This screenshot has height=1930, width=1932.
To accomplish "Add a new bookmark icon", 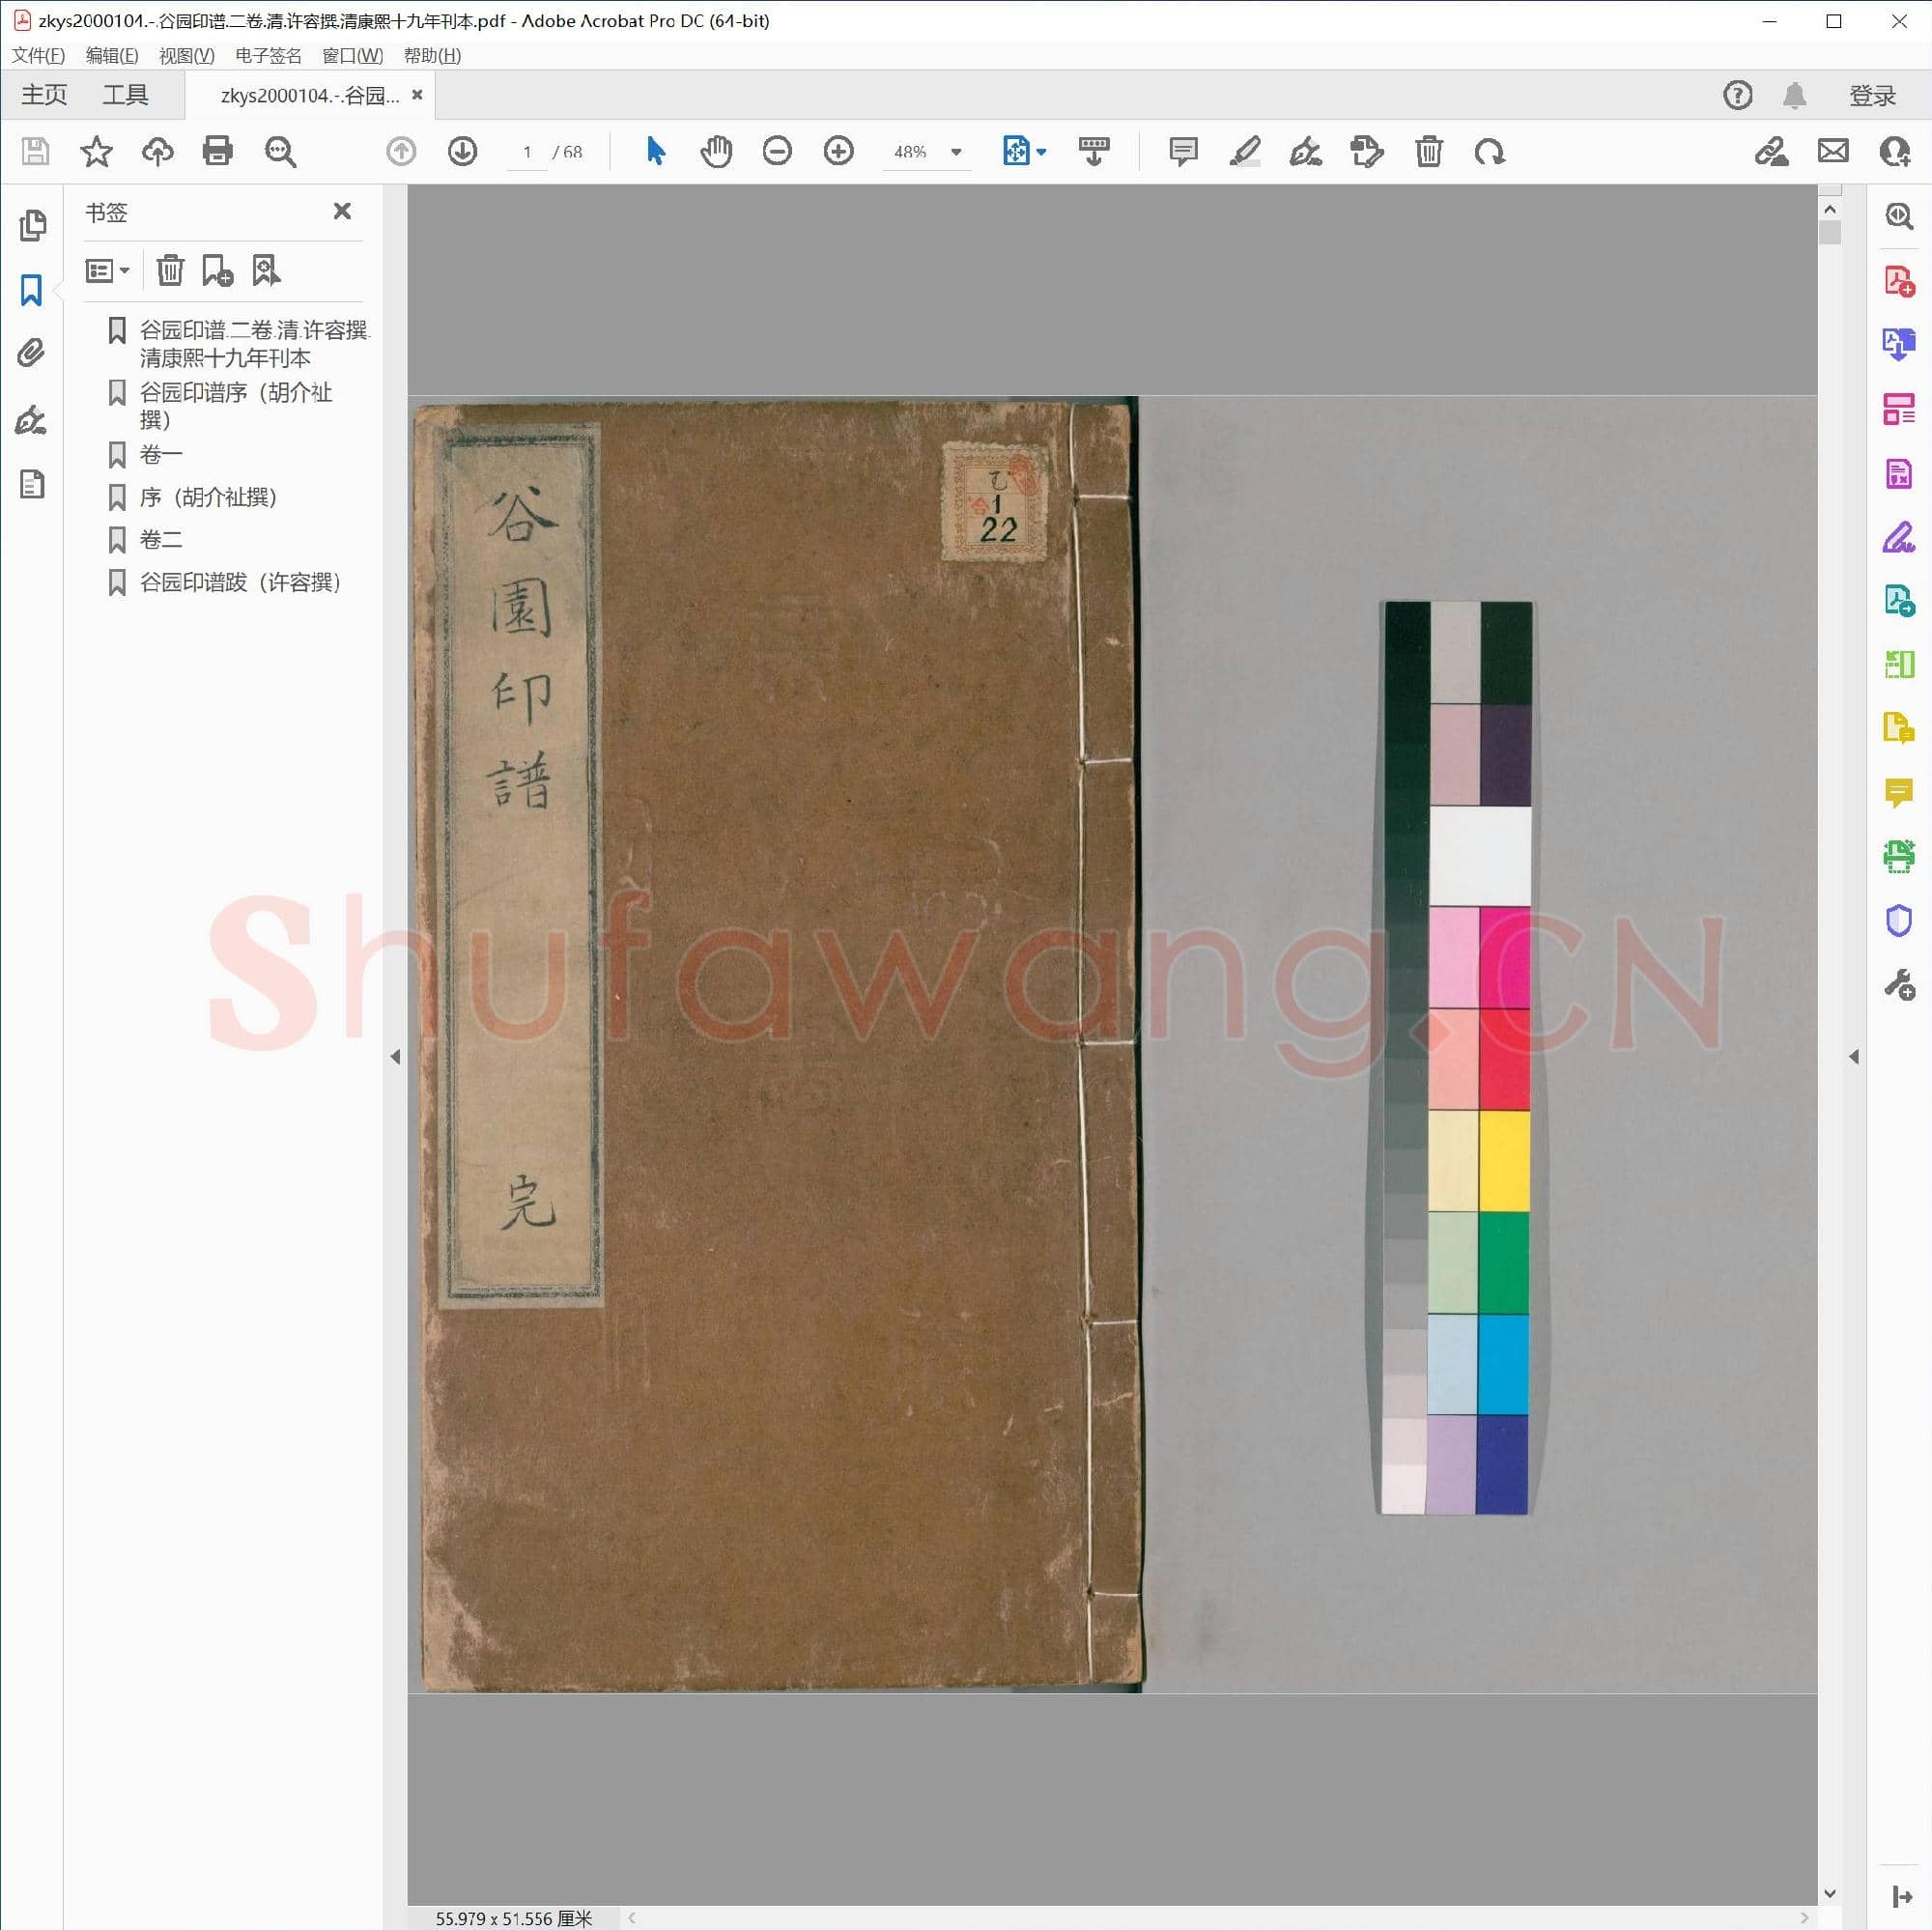I will click(x=217, y=270).
